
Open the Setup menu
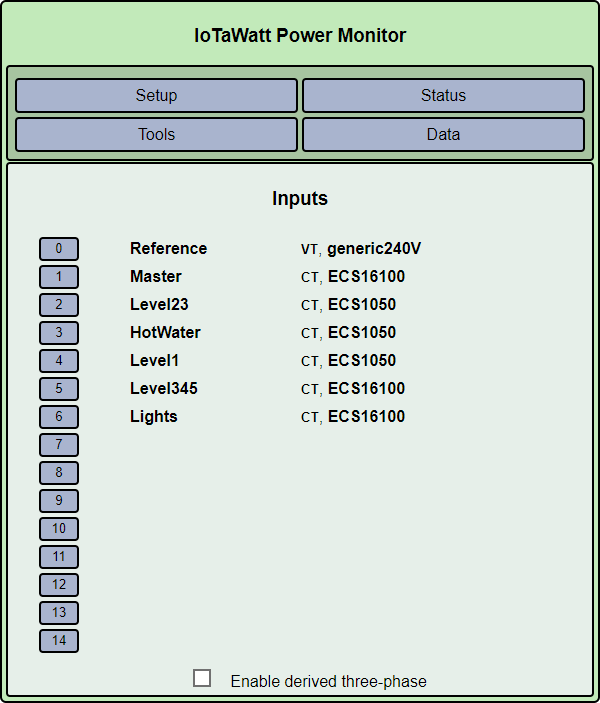[x=156, y=96]
